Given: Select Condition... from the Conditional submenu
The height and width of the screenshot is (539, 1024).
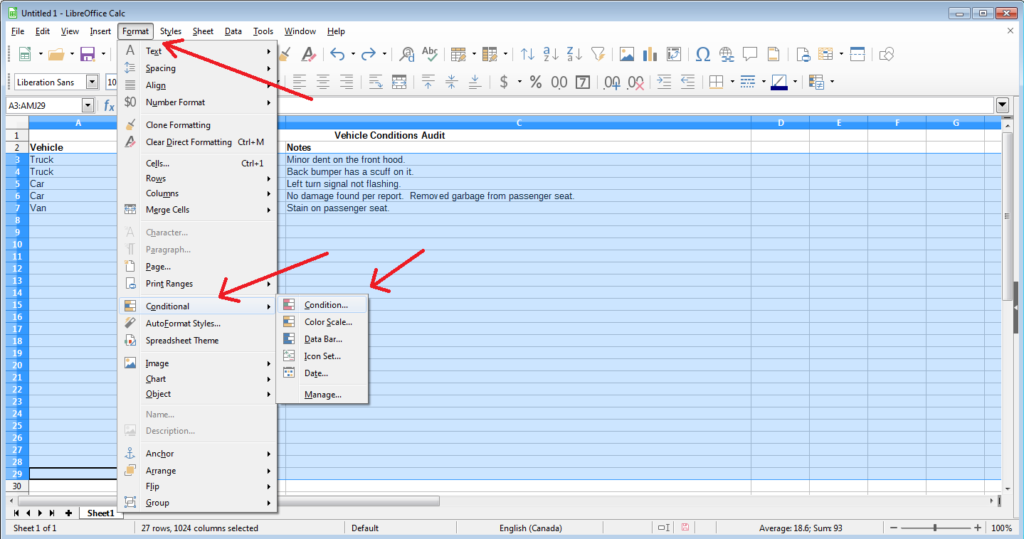Looking at the screenshot, I should click(326, 305).
